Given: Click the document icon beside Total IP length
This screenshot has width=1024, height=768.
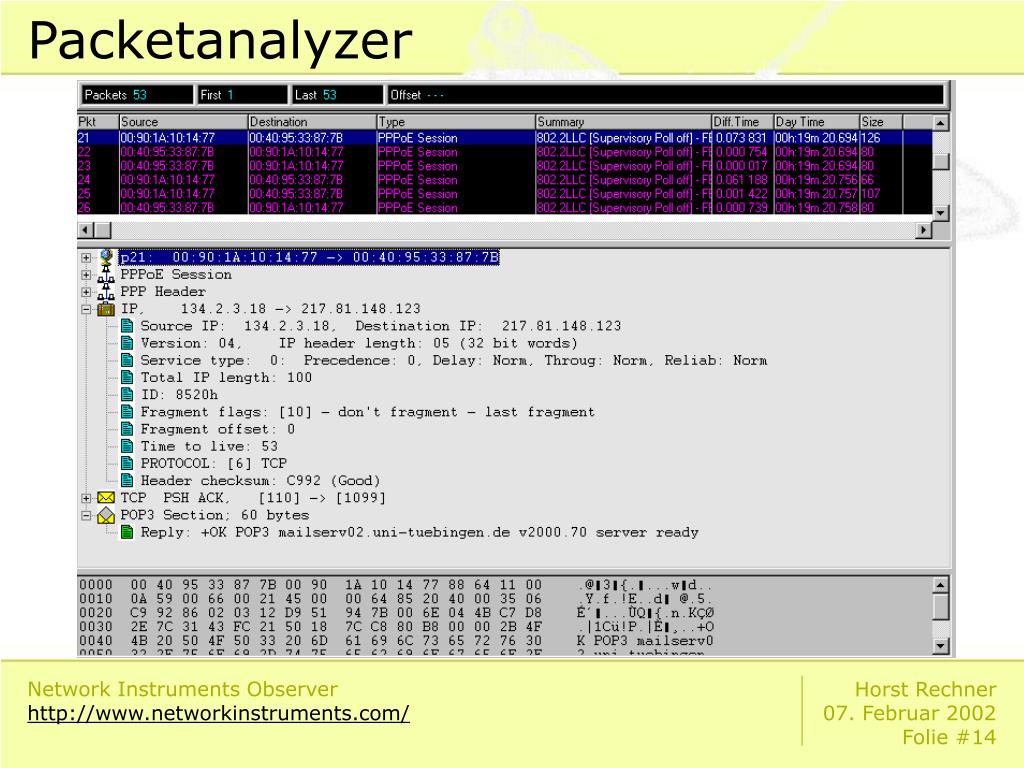Looking at the screenshot, I should (x=127, y=377).
